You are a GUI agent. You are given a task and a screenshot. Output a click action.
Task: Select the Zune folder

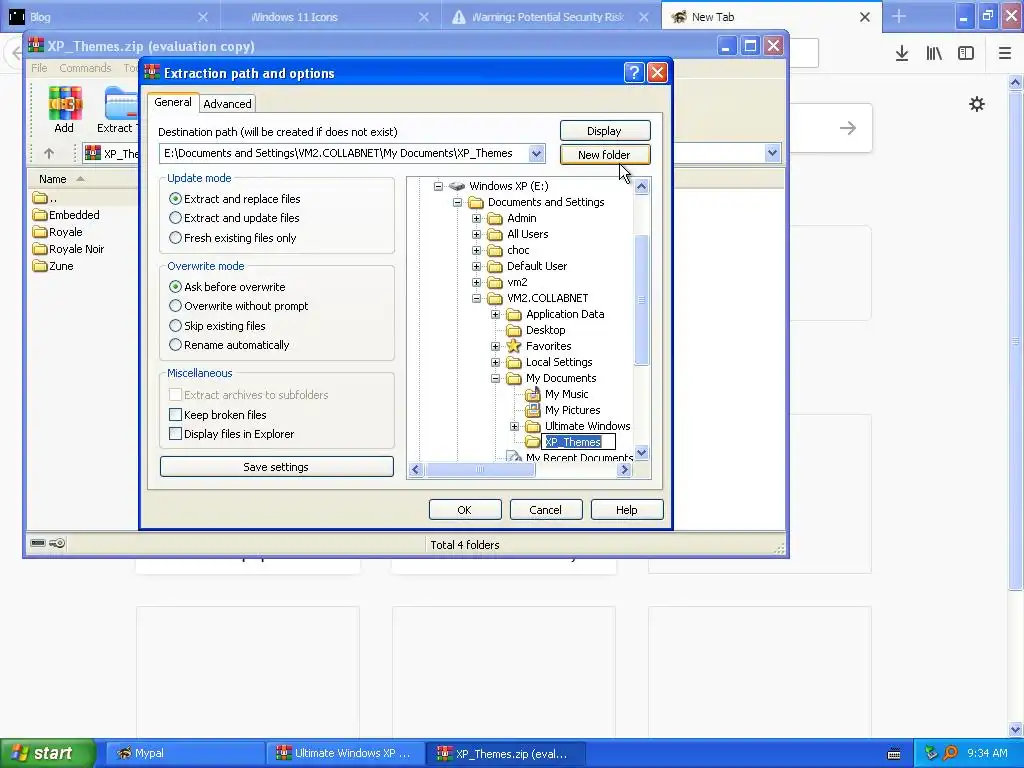pyautogui.click(x=53, y=266)
